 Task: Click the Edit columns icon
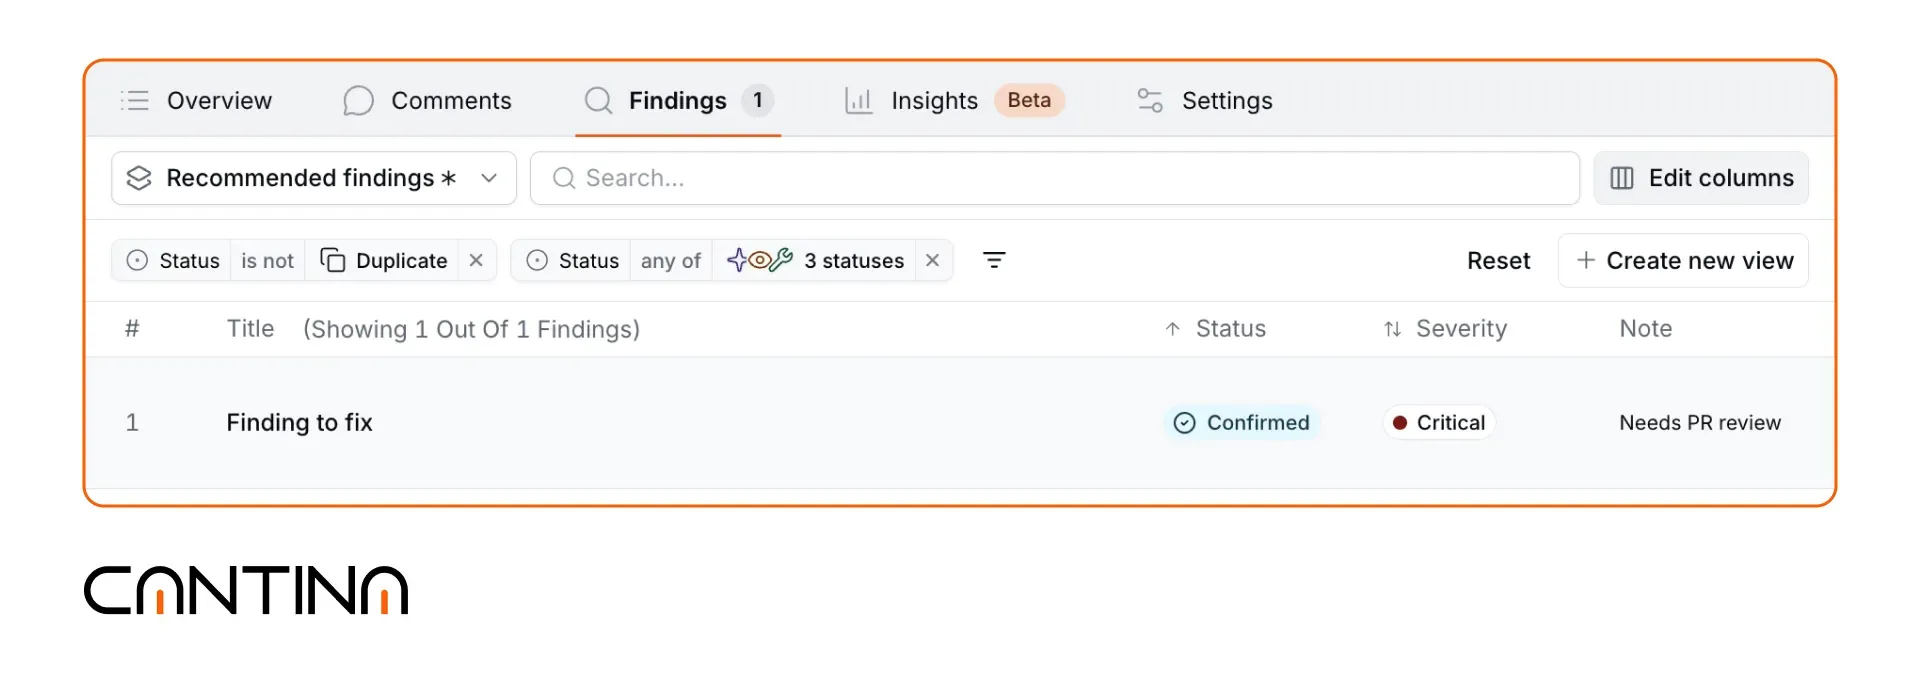click(x=1622, y=178)
